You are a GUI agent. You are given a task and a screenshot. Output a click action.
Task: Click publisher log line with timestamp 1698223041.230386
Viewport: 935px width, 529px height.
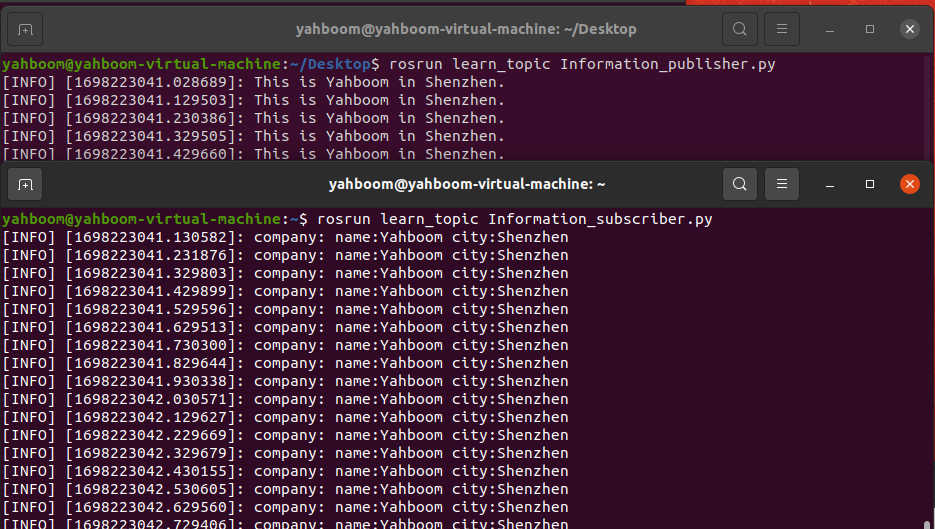pos(253,118)
